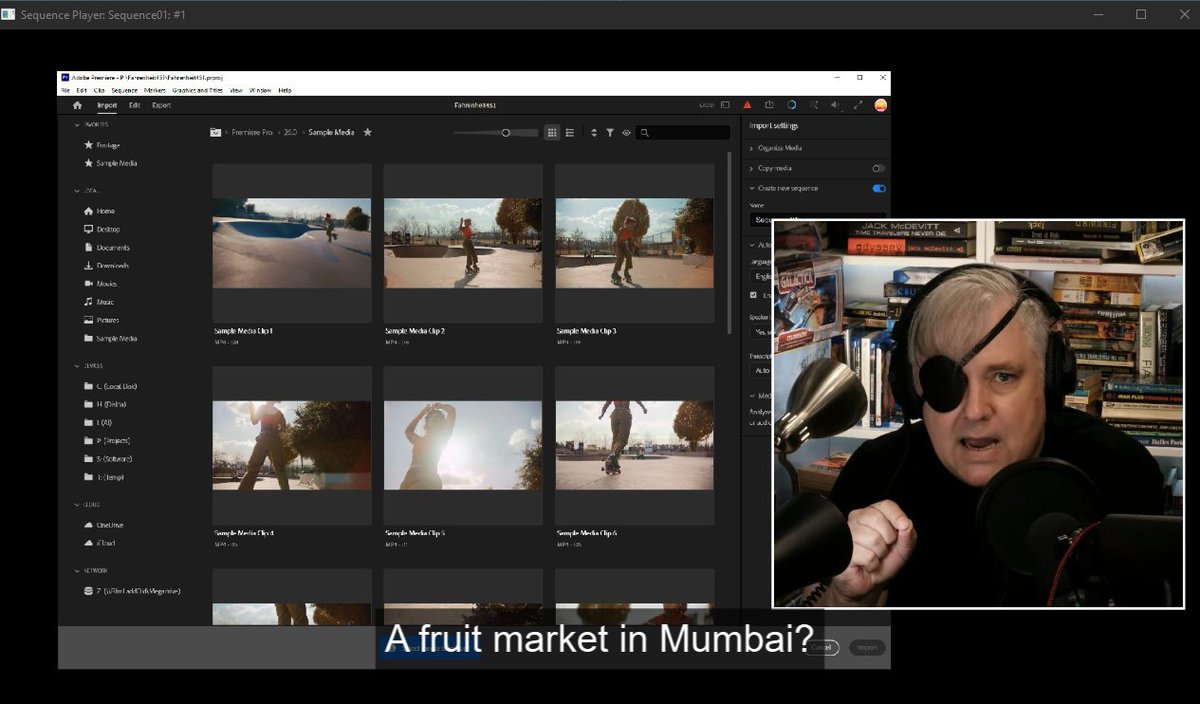1200x704 pixels.
Task: Select Sample Media Clip 3 thumbnail
Action: (635, 243)
